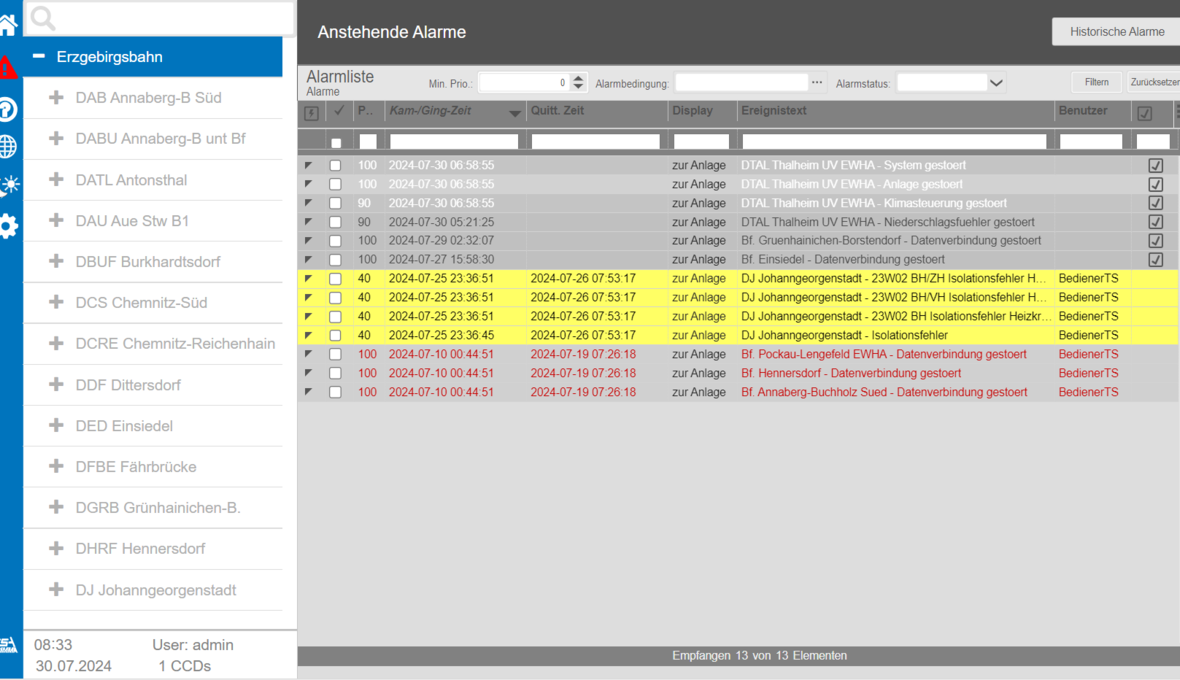This screenshot has width=1180, height=680.
Task: Open the red alarm warning icon
Action: click(x=8, y=68)
